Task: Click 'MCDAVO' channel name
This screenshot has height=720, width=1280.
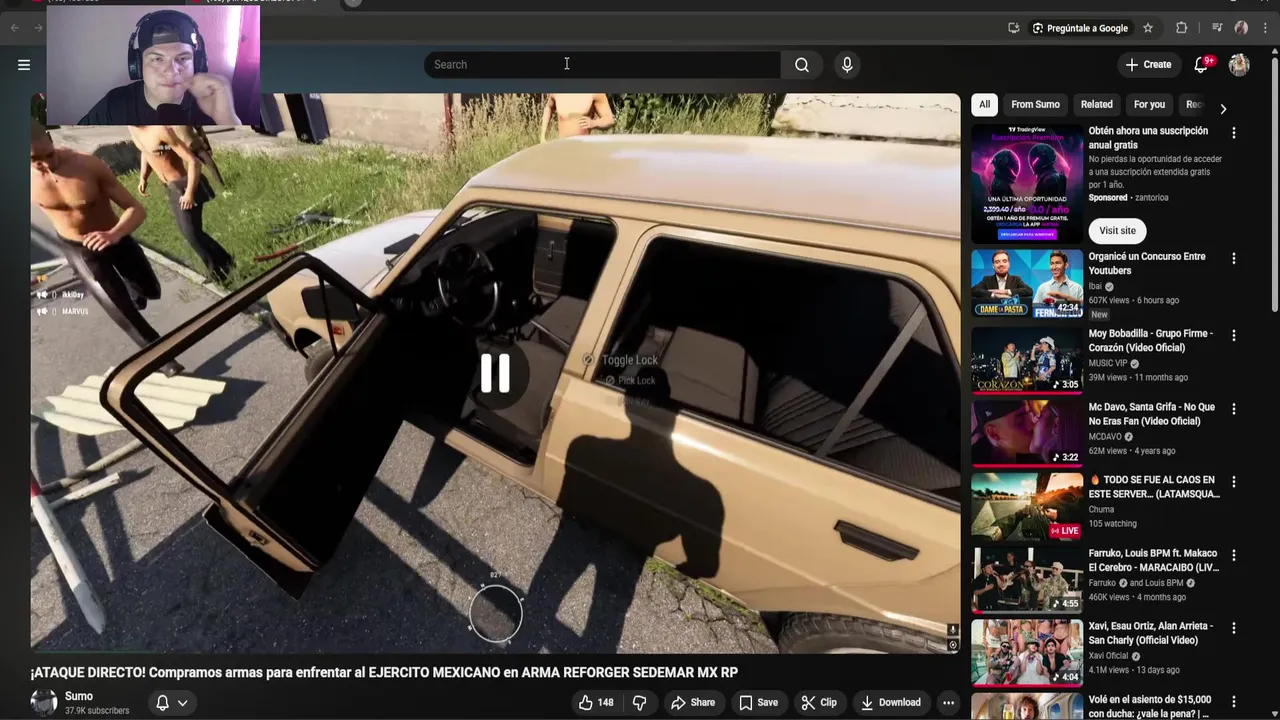Action: click(x=1105, y=437)
